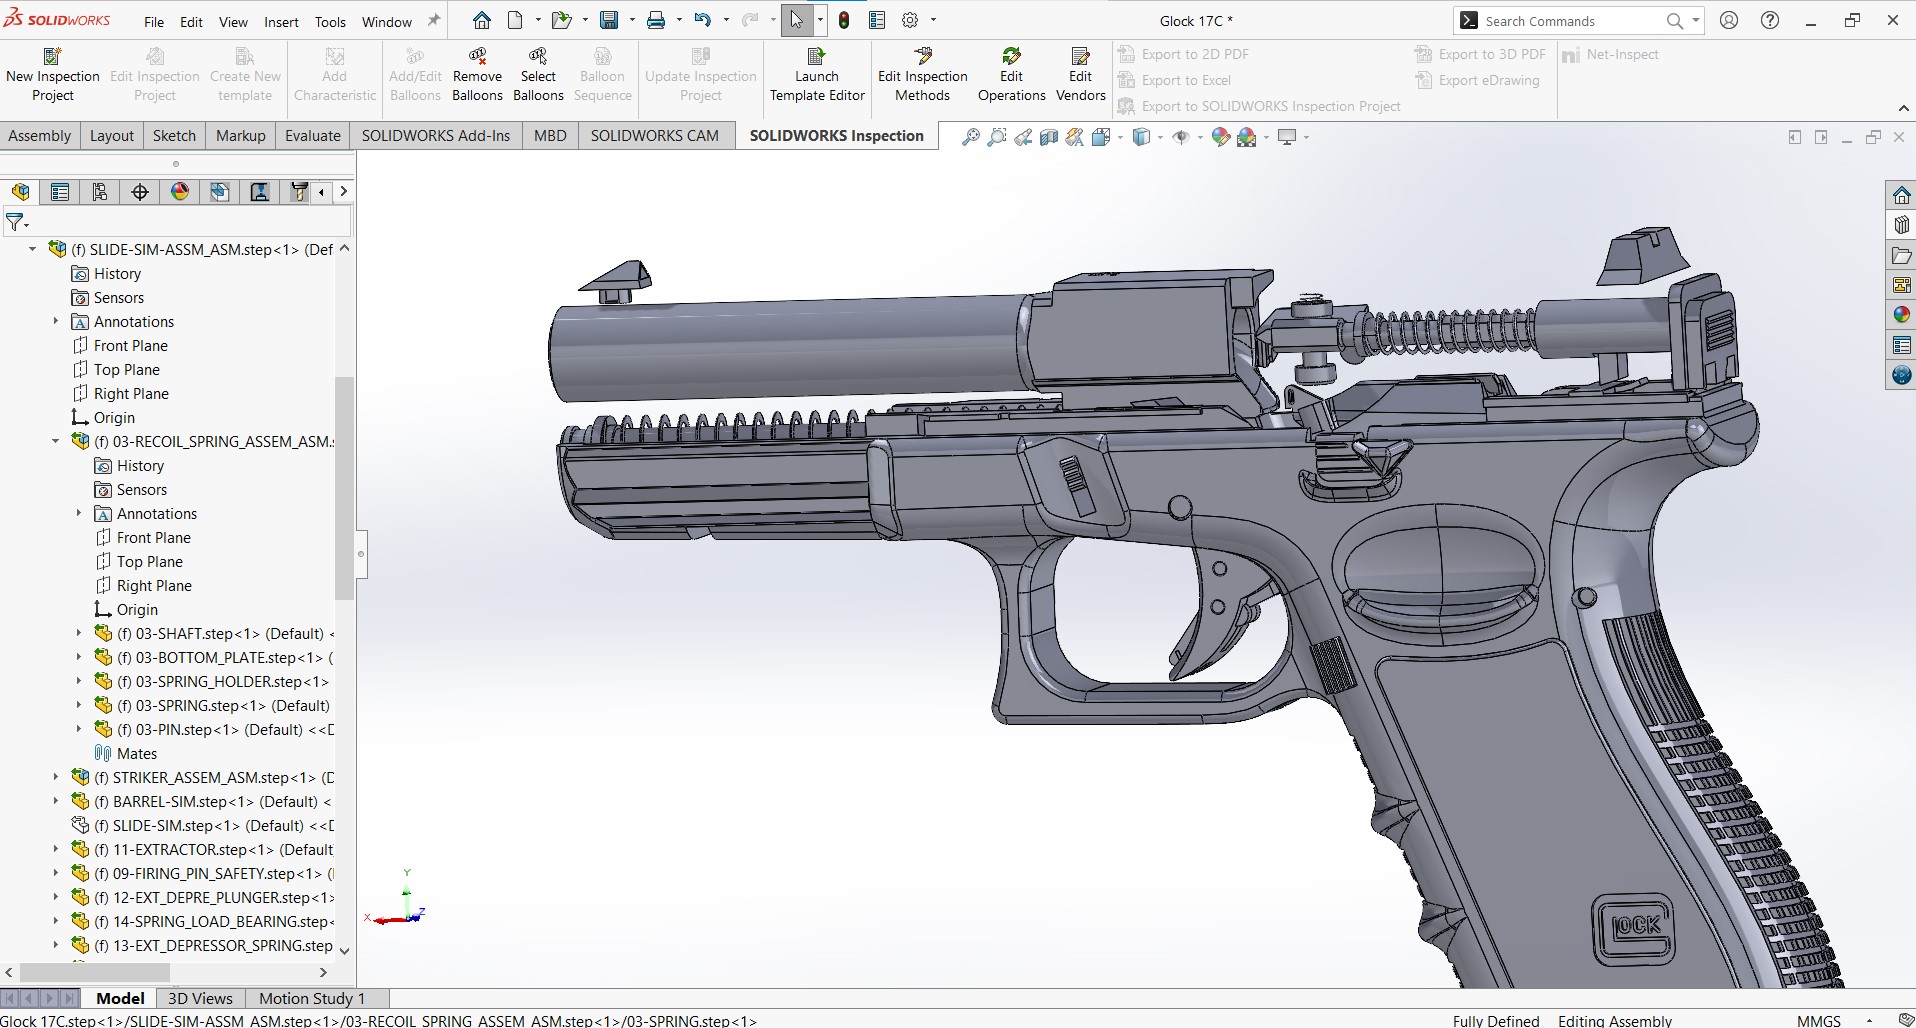The image size is (1916, 1028).
Task: Expand 11-EXTRACTOR.step node
Action: point(56,849)
